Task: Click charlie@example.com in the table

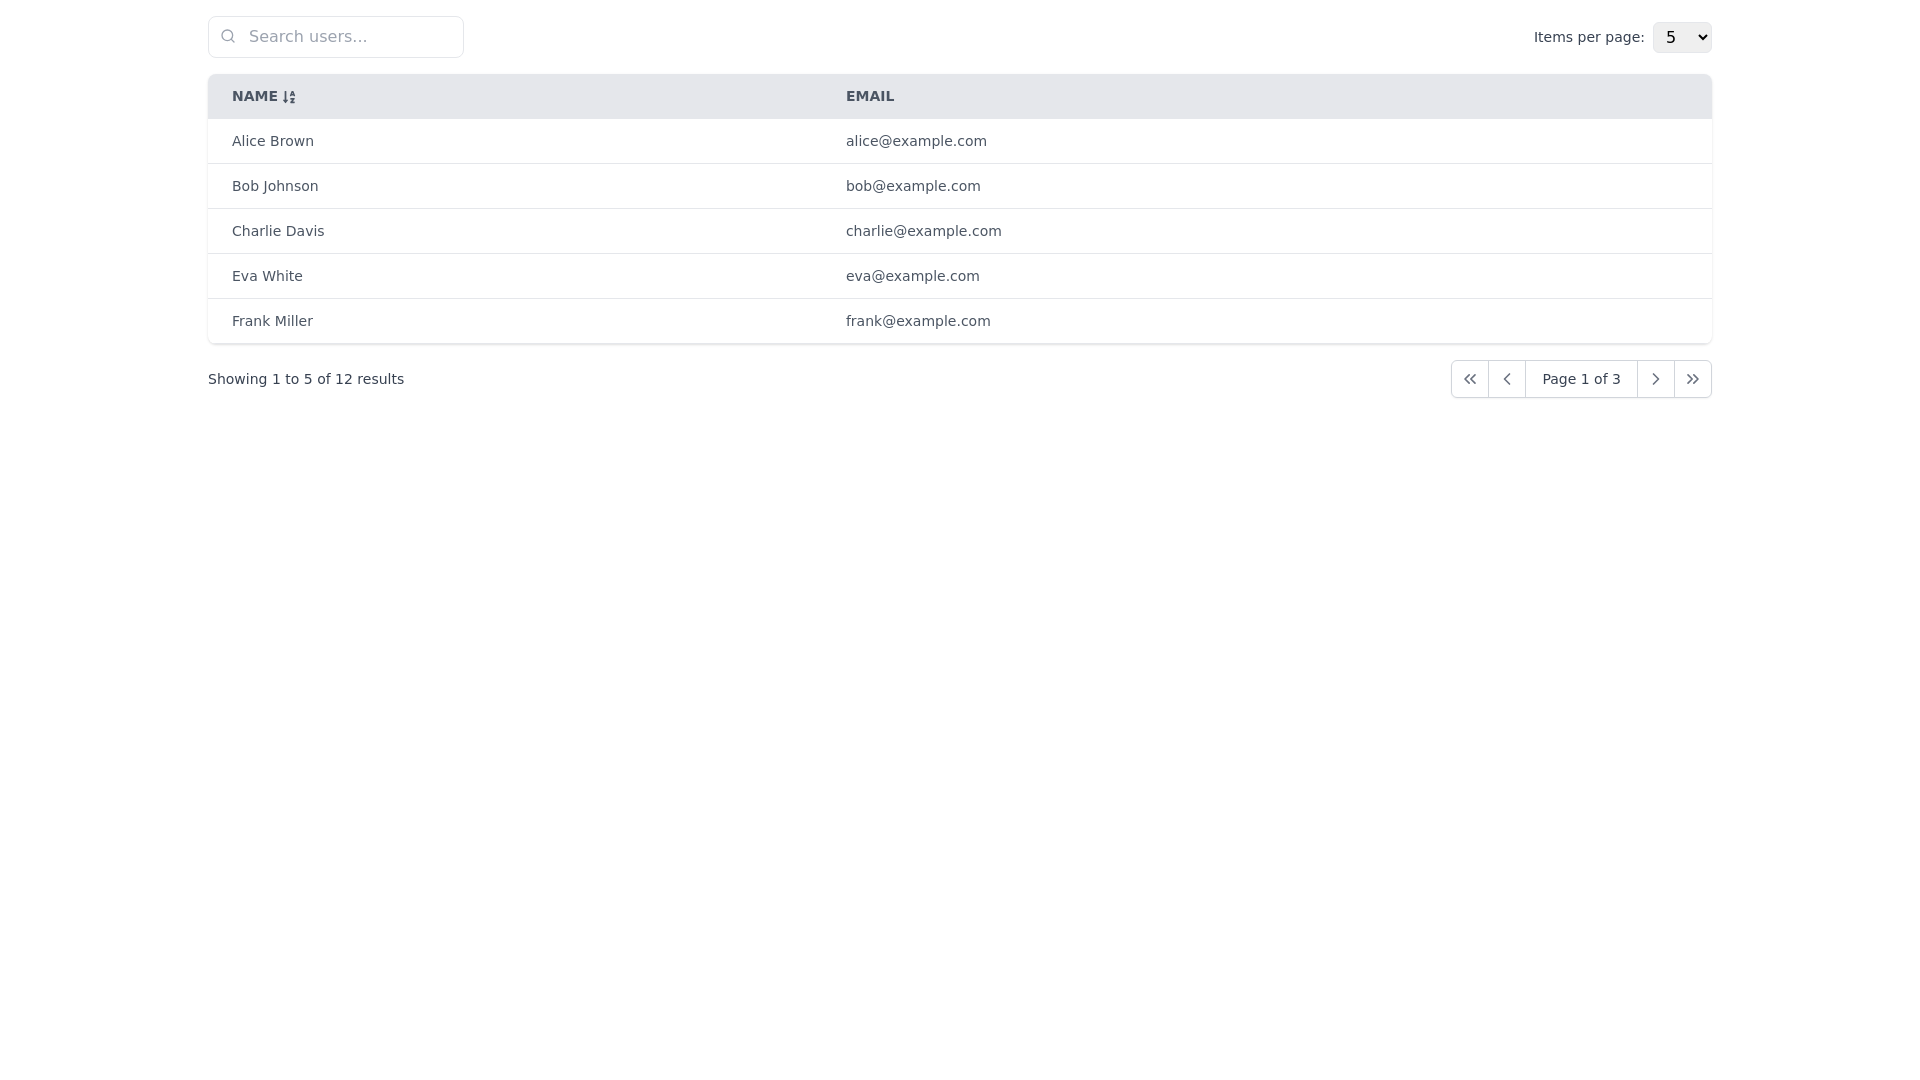Action: 923,231
